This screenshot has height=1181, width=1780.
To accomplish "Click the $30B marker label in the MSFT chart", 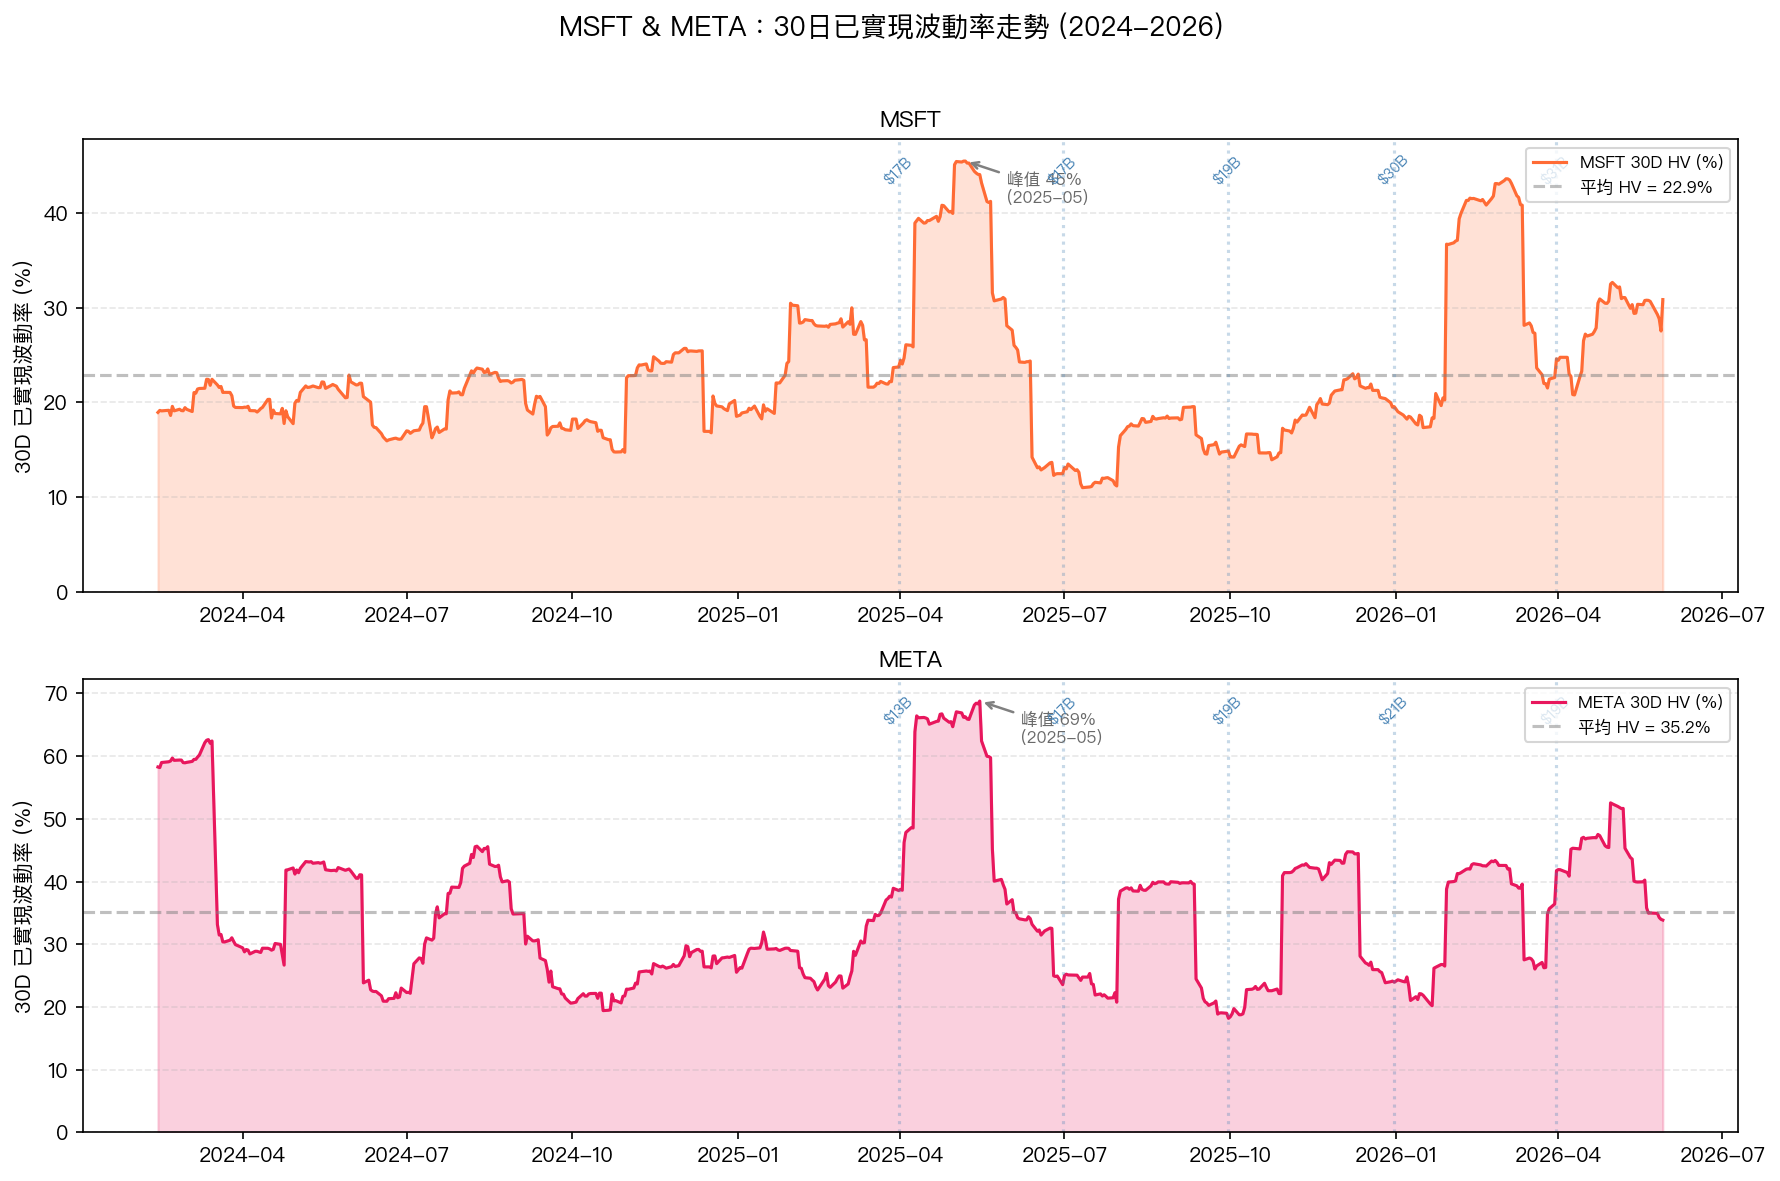I will pos(1392,170).
